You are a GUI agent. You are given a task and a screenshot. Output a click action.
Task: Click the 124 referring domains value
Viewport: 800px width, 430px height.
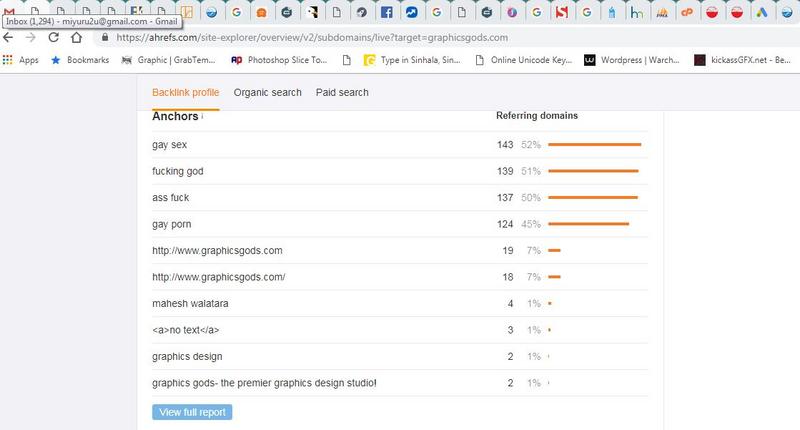(505, 224)
